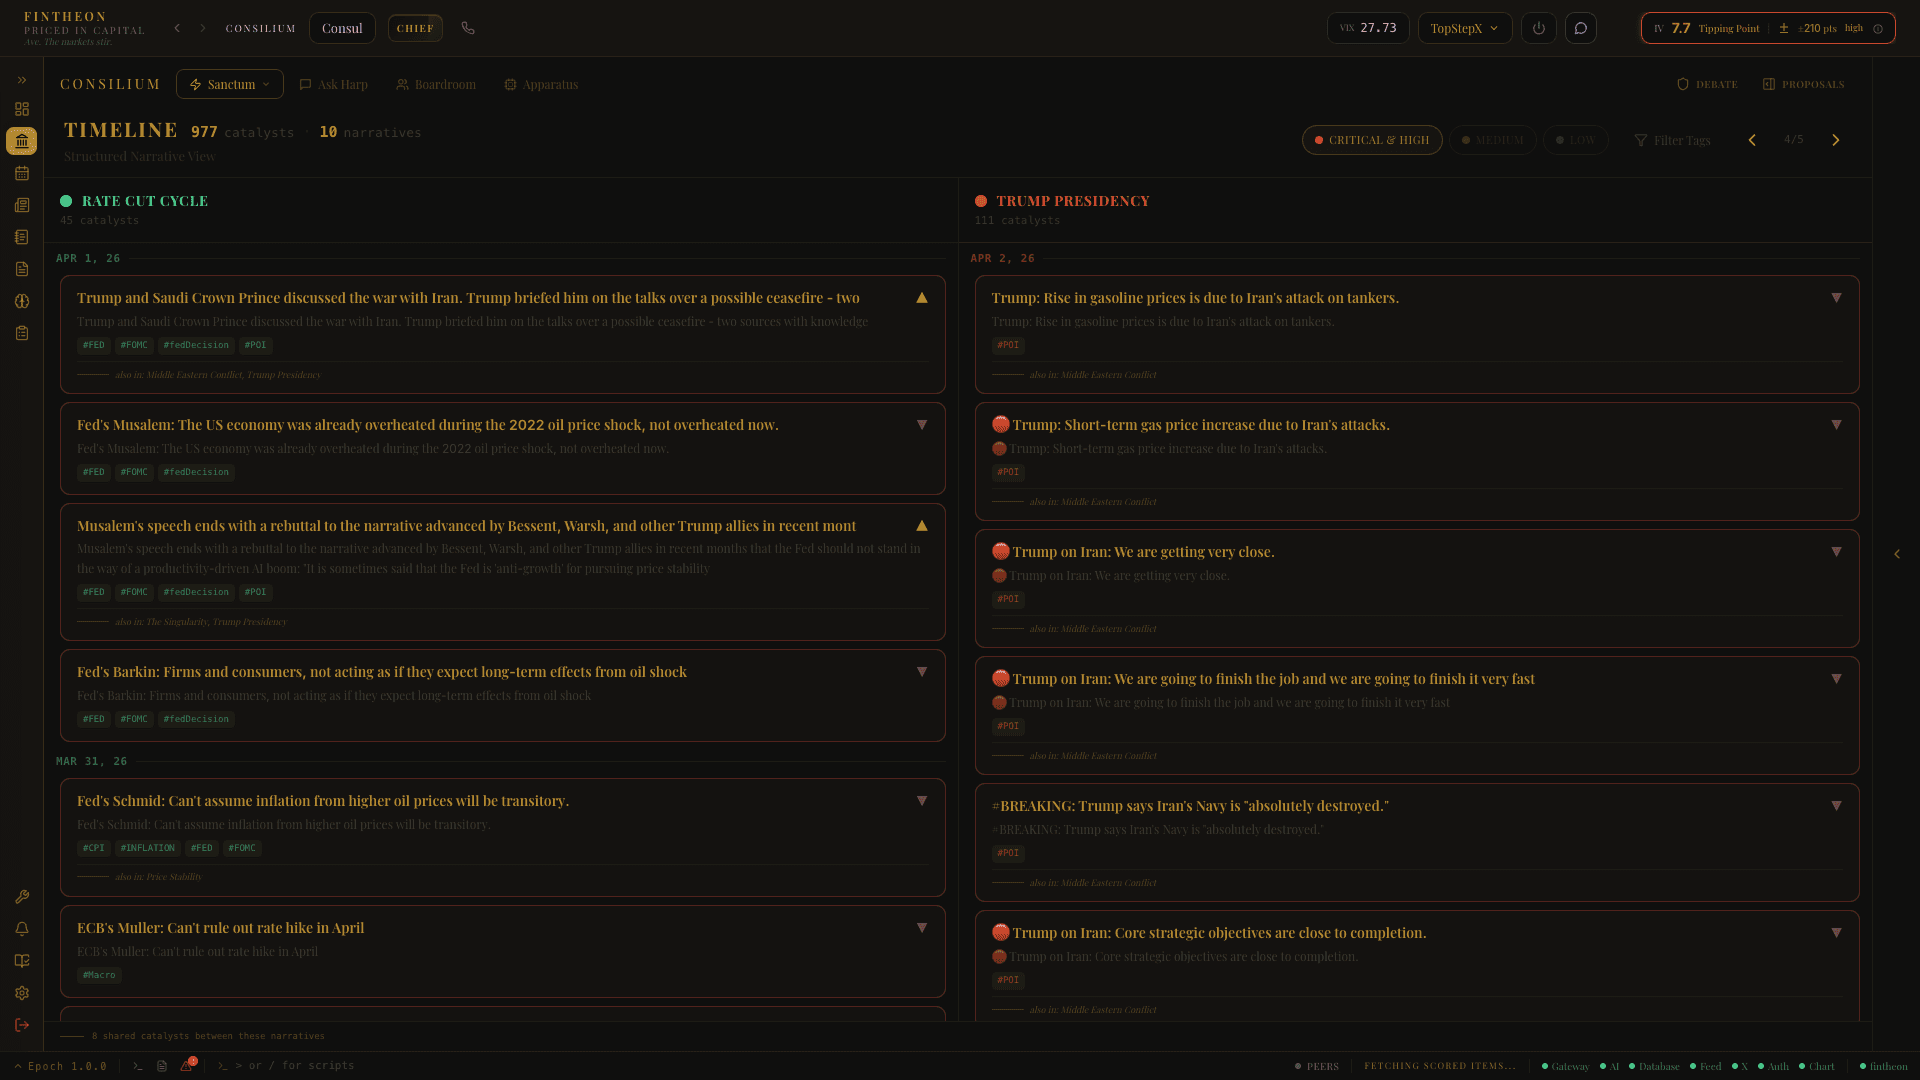The width and height of the screenshot is (1920, 1080).
Task: Open the Filter Tags button
Action: click(x=1672, y=140)
